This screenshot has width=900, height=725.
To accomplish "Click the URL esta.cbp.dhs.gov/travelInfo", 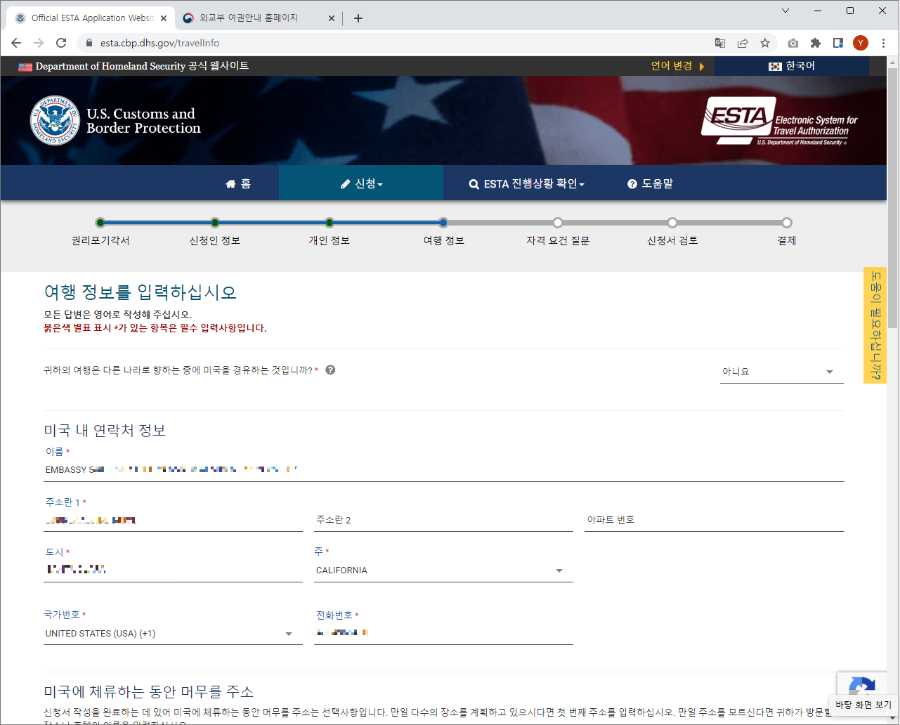I will pyautogui.click(x=160, y=43).
